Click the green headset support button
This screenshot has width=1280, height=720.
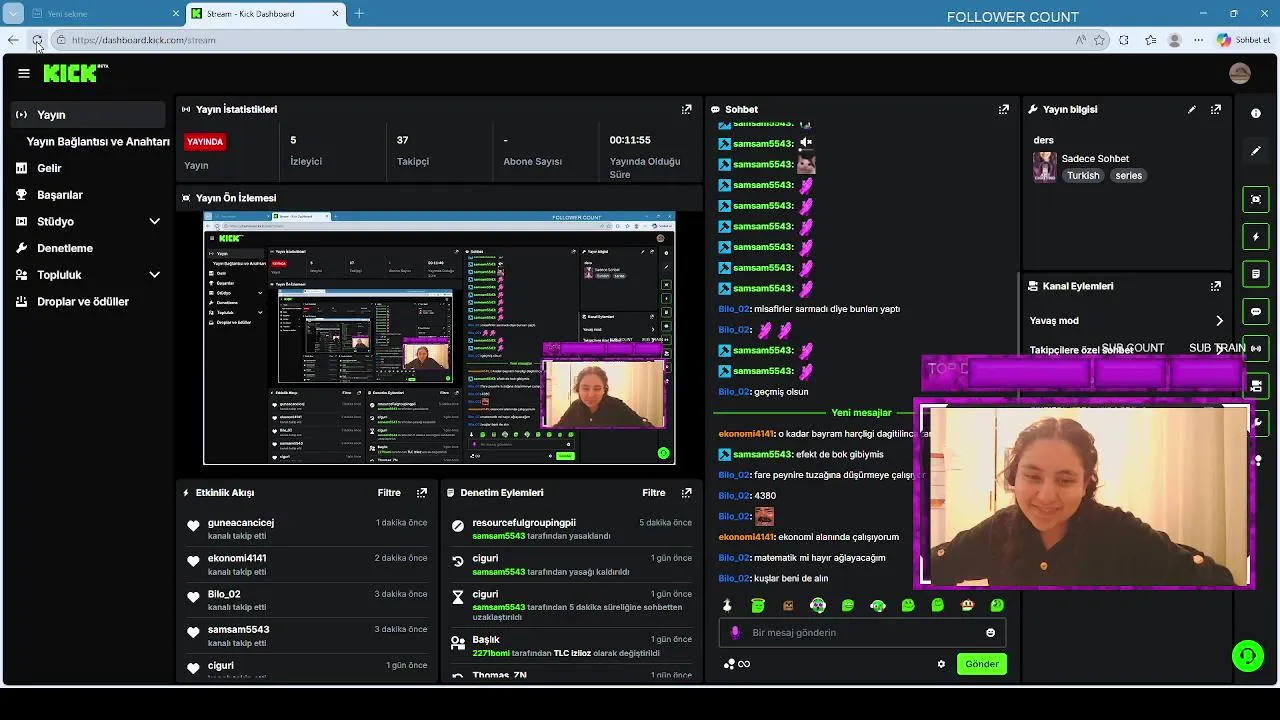1247,656
